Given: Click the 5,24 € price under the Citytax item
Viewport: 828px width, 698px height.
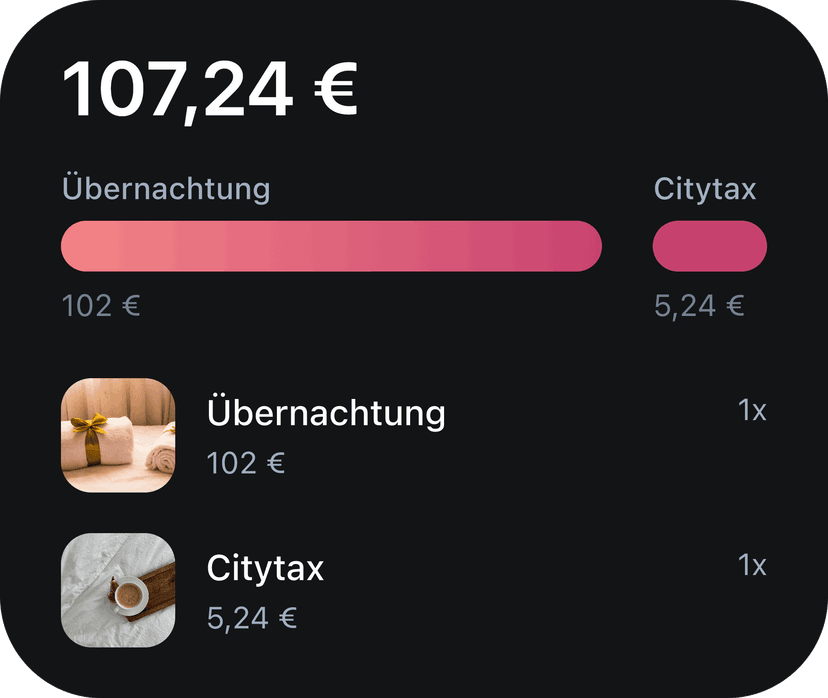Looking at the screenshot, I should [252, 618].
